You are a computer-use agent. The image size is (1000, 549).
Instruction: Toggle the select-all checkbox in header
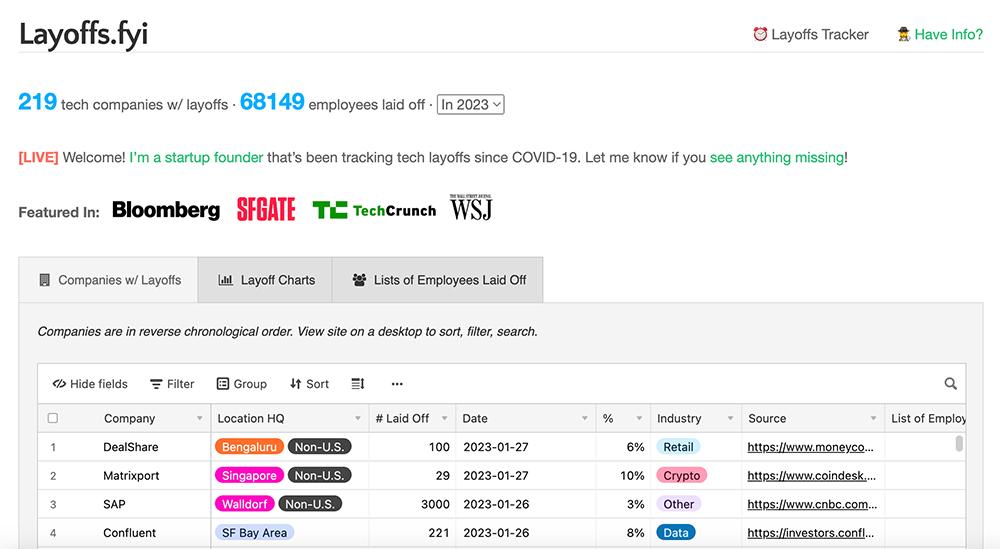point(53,418)
